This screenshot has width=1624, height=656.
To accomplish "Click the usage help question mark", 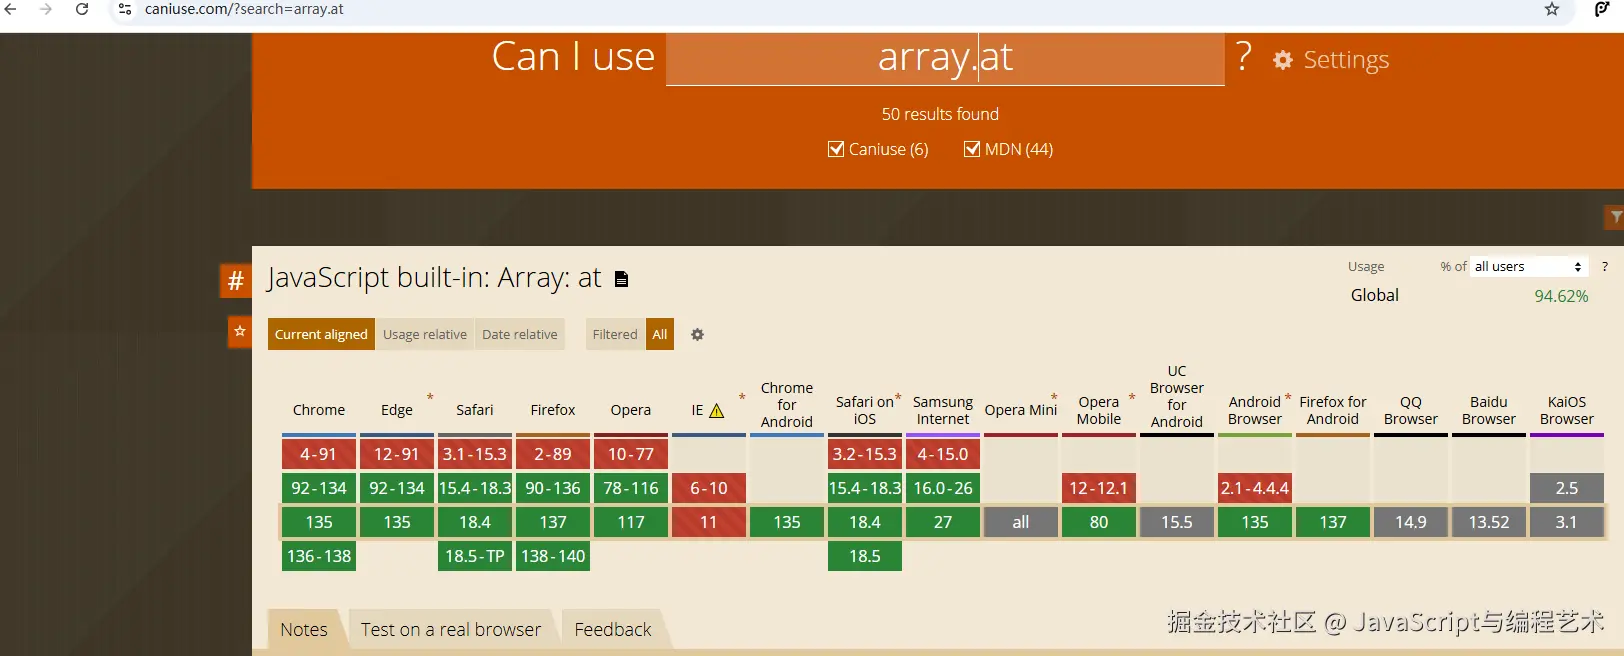I will point(1604,267).
